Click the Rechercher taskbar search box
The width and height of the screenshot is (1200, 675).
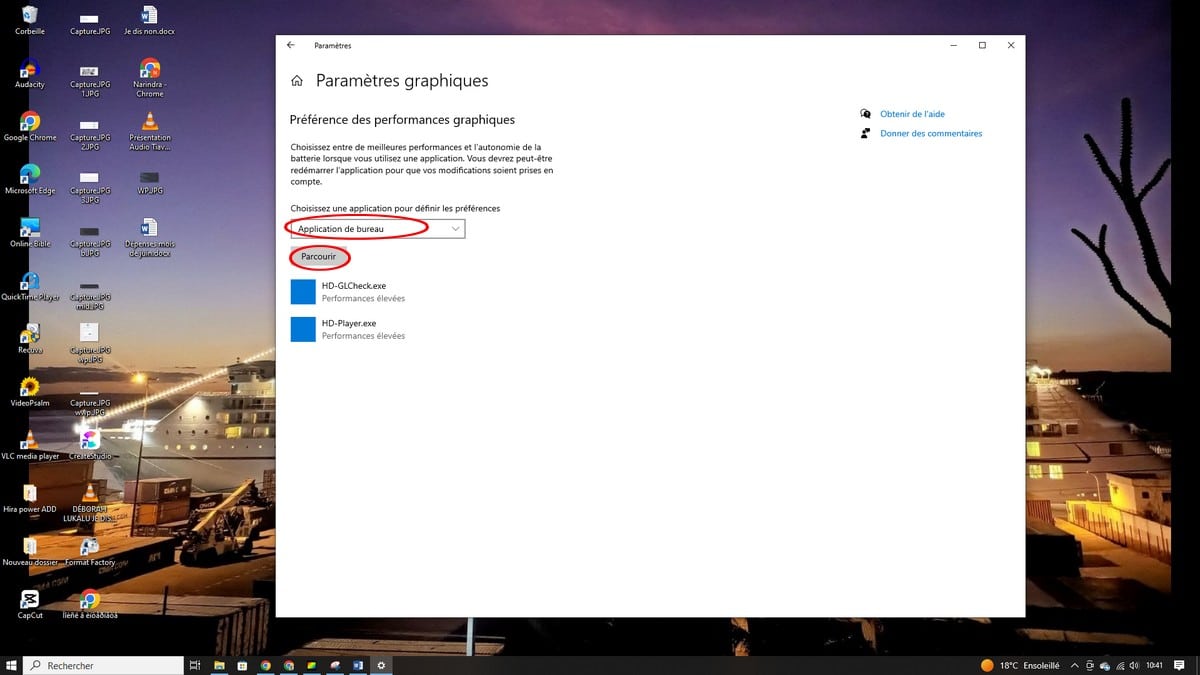pos(103,665)
